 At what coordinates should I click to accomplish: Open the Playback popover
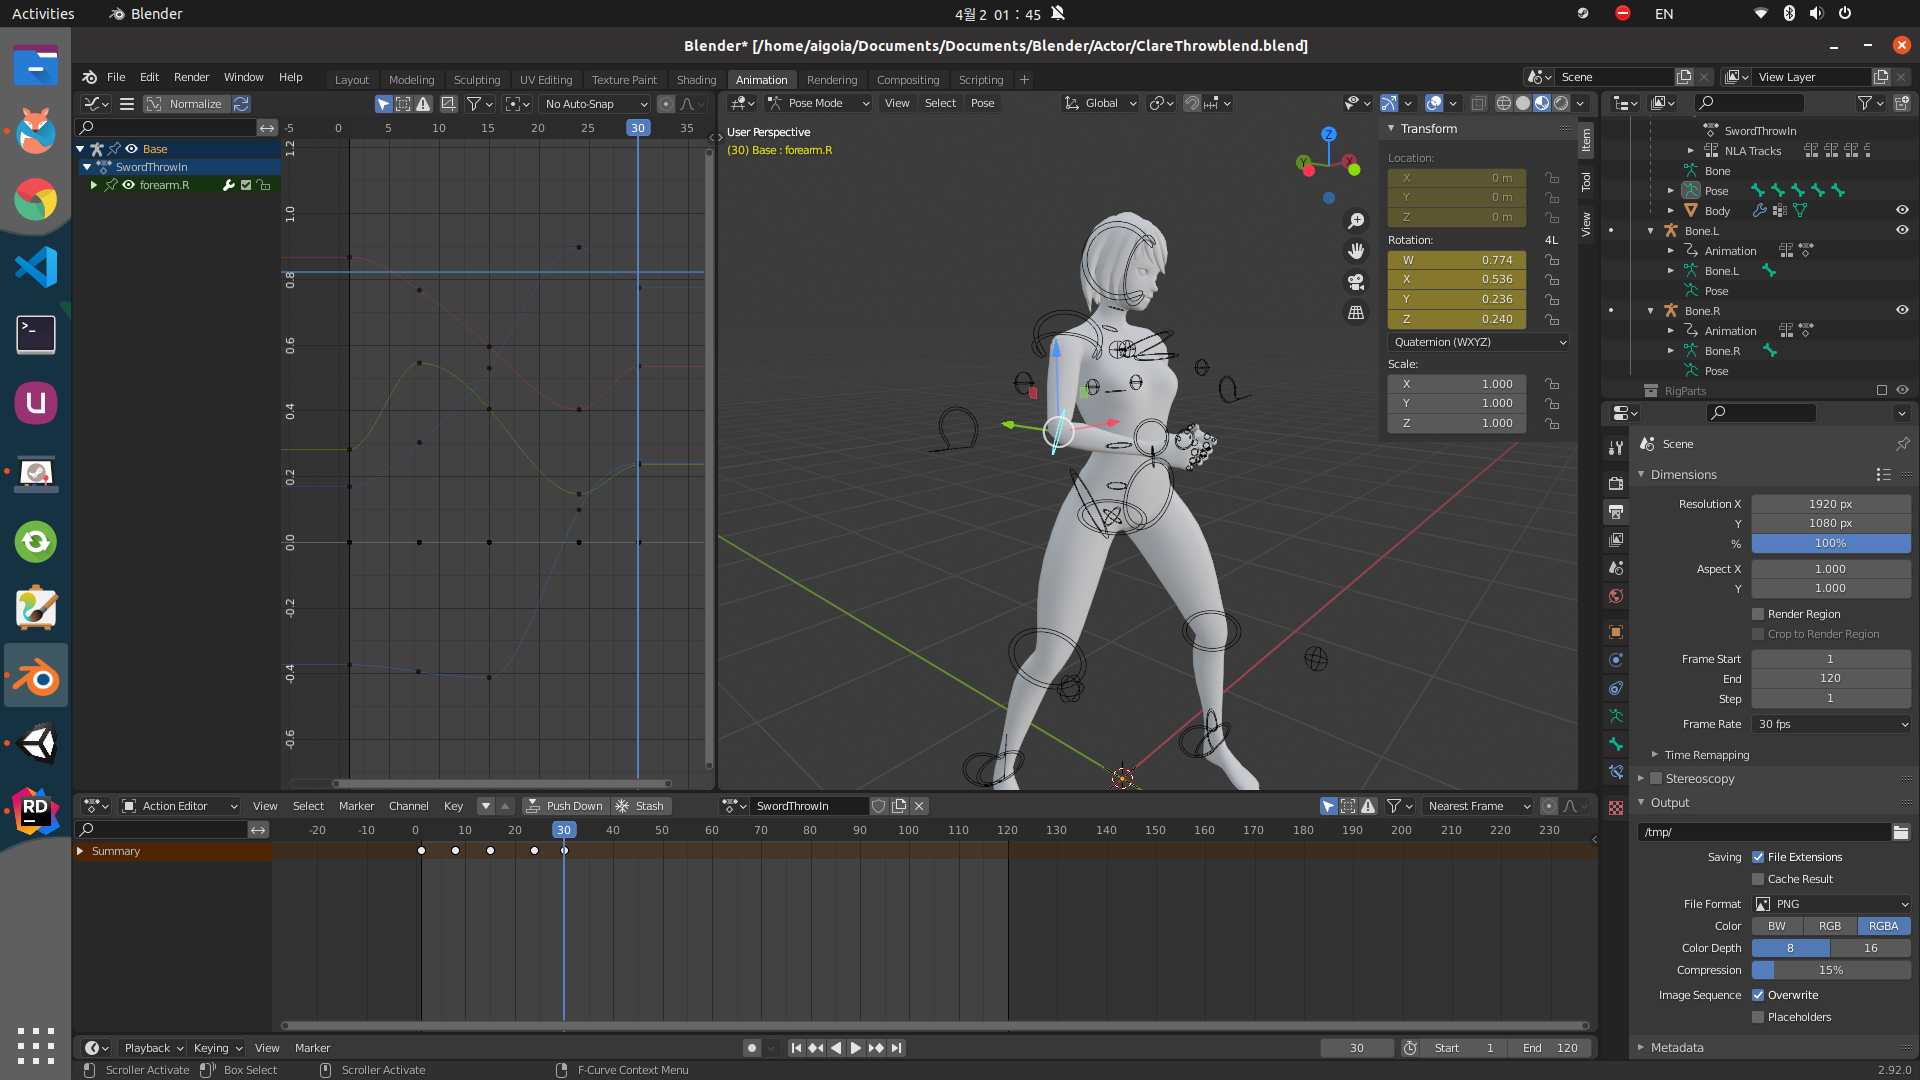[x=153, y=1048]
